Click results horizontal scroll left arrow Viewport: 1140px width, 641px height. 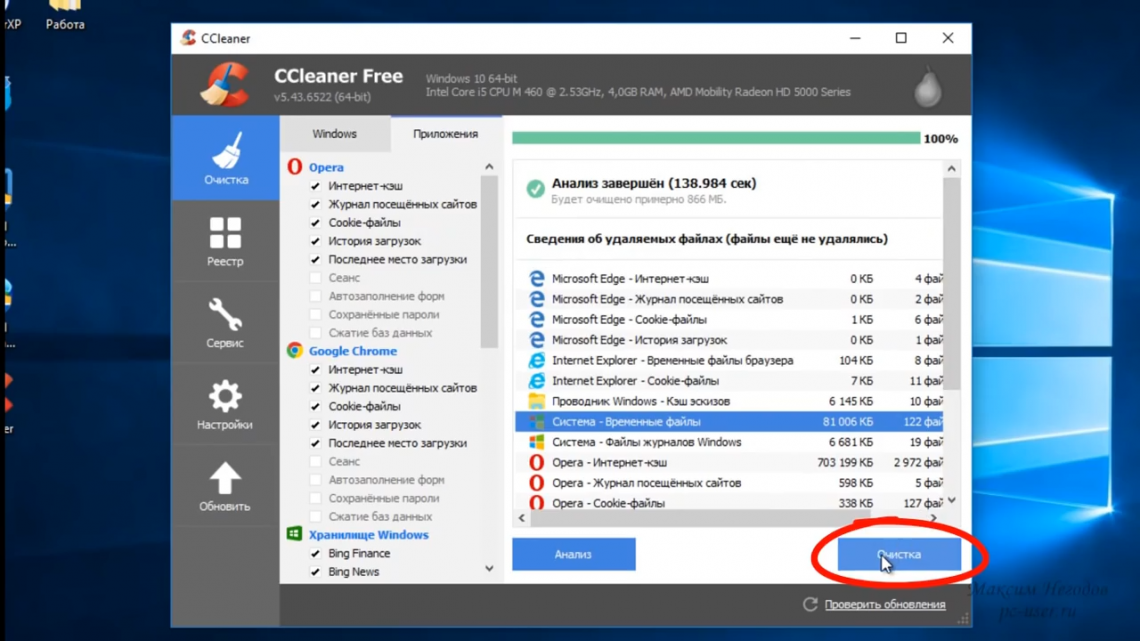point(522,517)
